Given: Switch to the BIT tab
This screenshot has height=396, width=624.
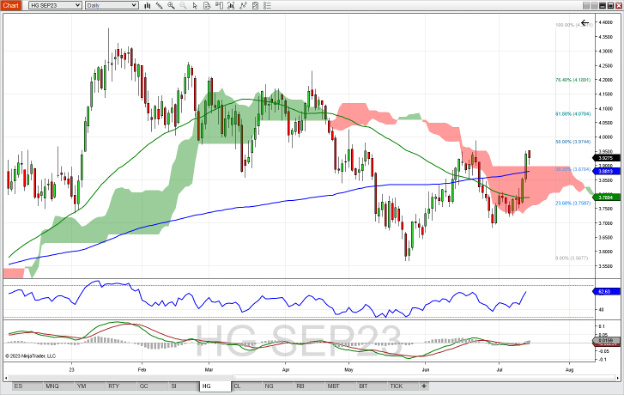Looking at the screenshot, I should (371, 386).
